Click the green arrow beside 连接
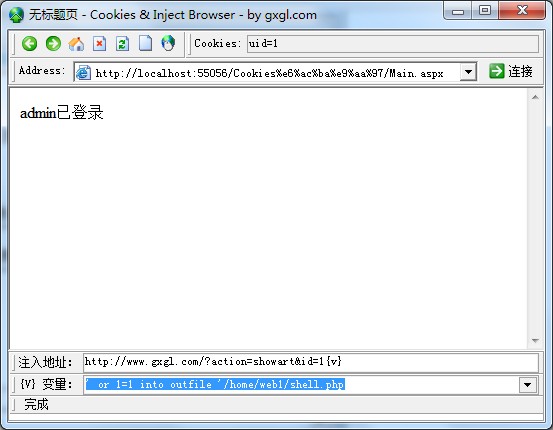553x430 pixels. pyautogui.click(x=497, y=71)
